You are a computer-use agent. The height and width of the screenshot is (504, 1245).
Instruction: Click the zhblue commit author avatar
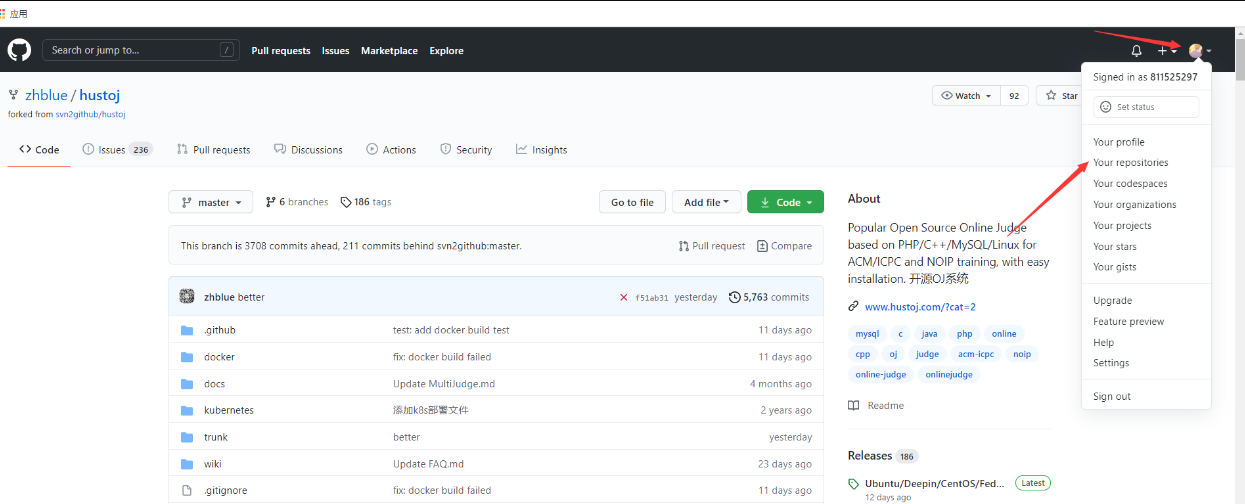tap(187, 297)
